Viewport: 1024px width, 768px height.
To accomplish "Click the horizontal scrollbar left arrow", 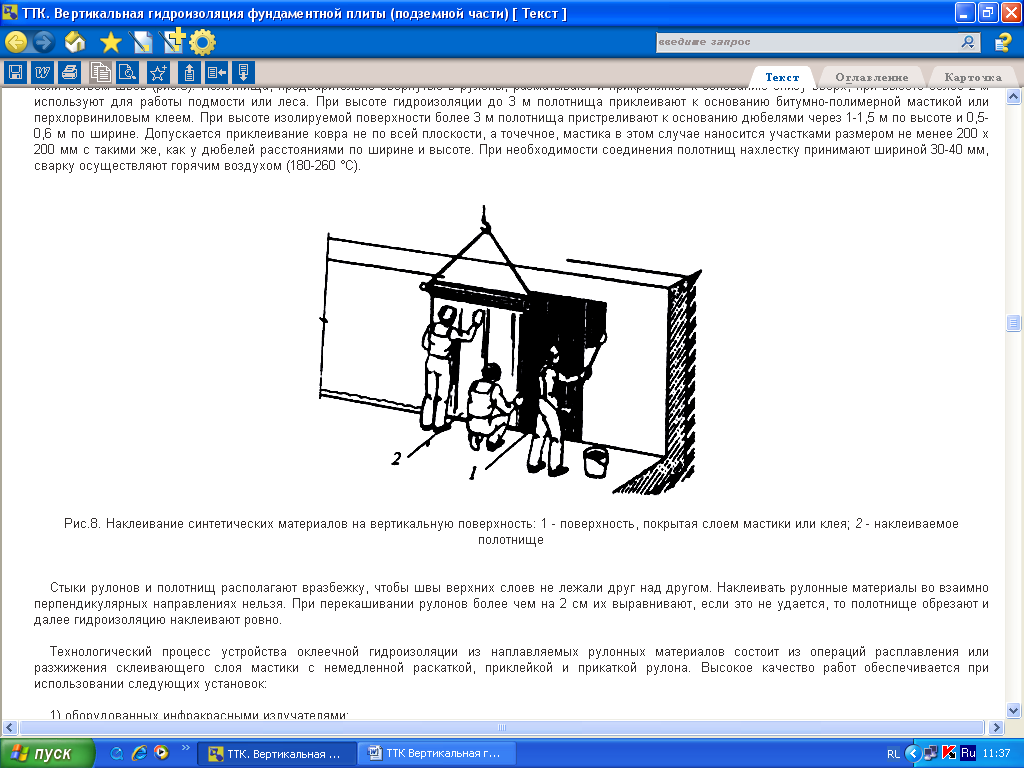I will click(x=10, y=728).
